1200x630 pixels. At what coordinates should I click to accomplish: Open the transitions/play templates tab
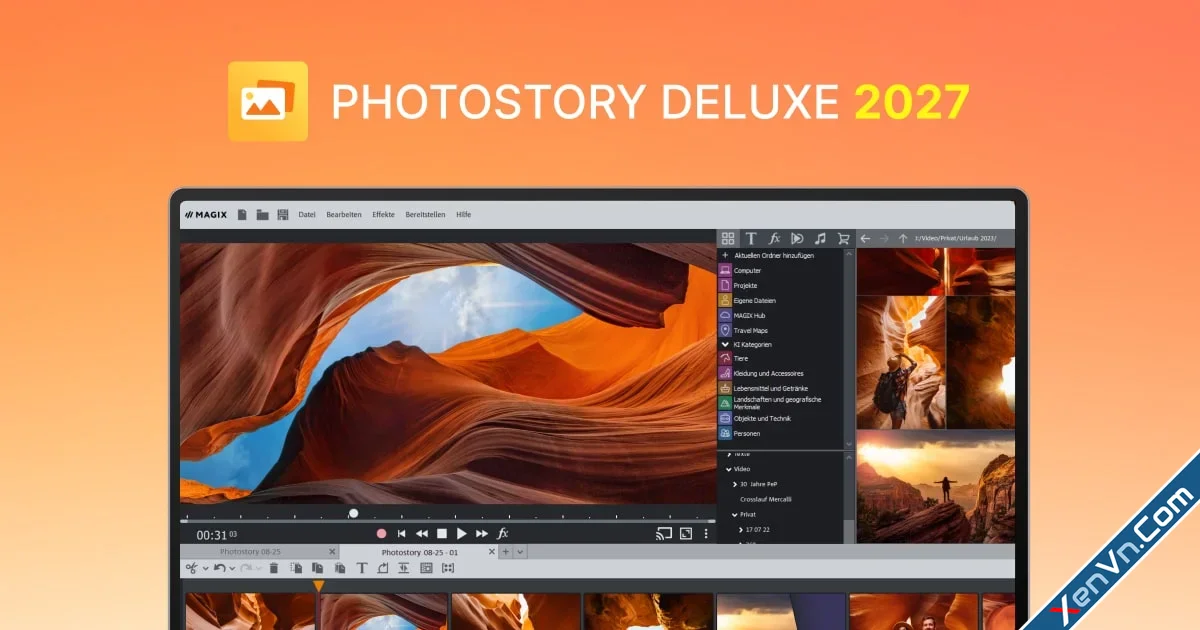797,238
